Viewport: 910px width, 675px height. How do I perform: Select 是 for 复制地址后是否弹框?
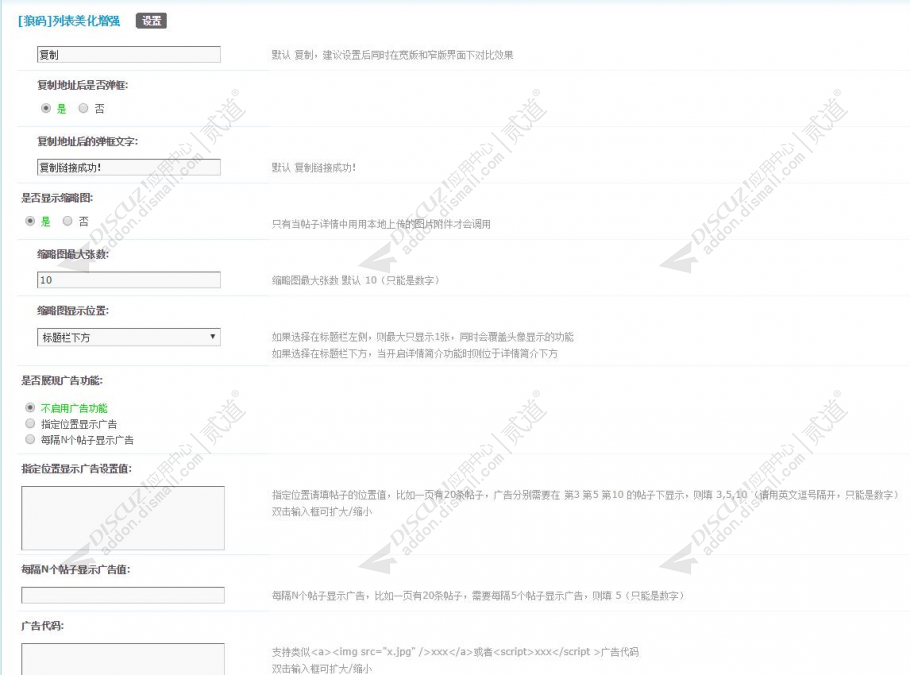pos(46,108)
